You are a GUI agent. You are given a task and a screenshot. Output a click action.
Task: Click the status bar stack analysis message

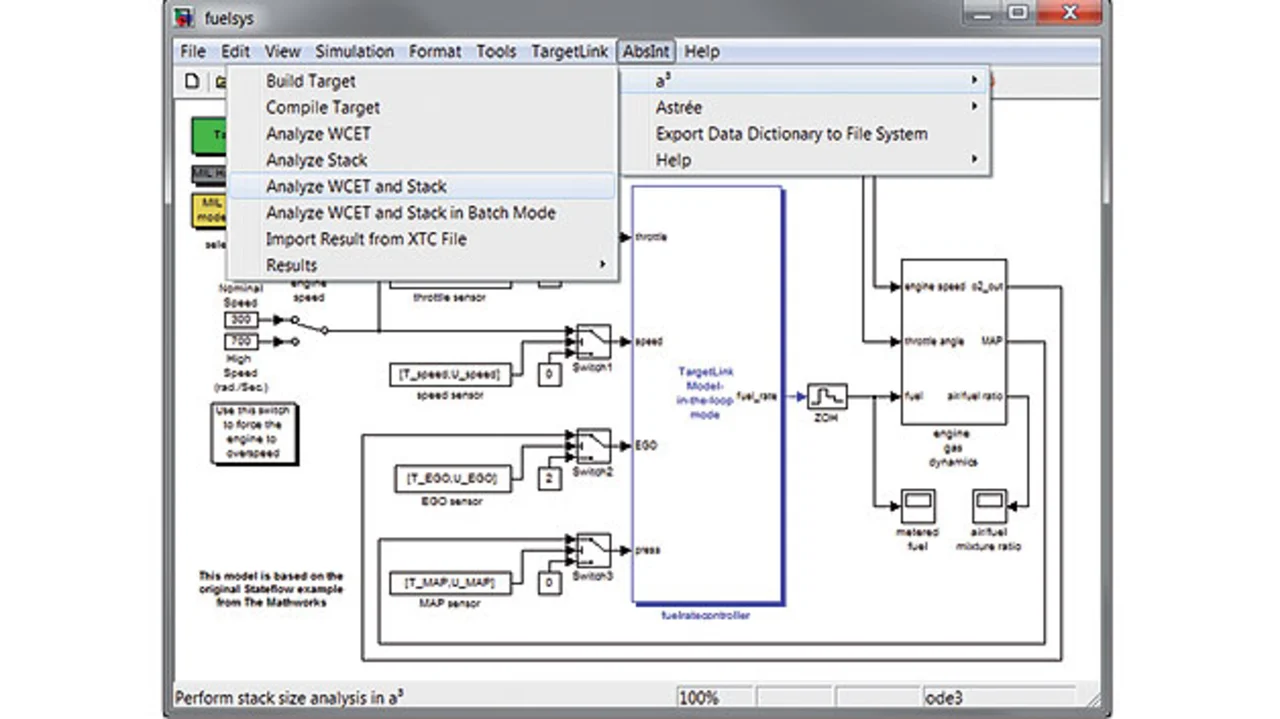(x=290, y=698)
